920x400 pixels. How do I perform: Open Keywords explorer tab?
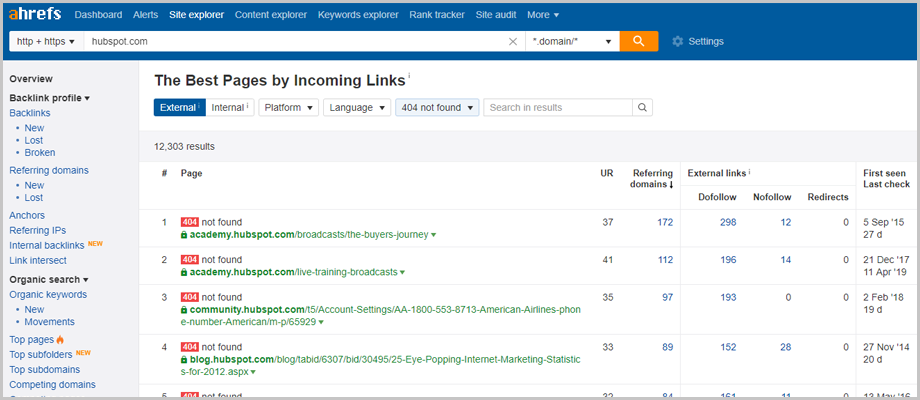pos(358,15)
